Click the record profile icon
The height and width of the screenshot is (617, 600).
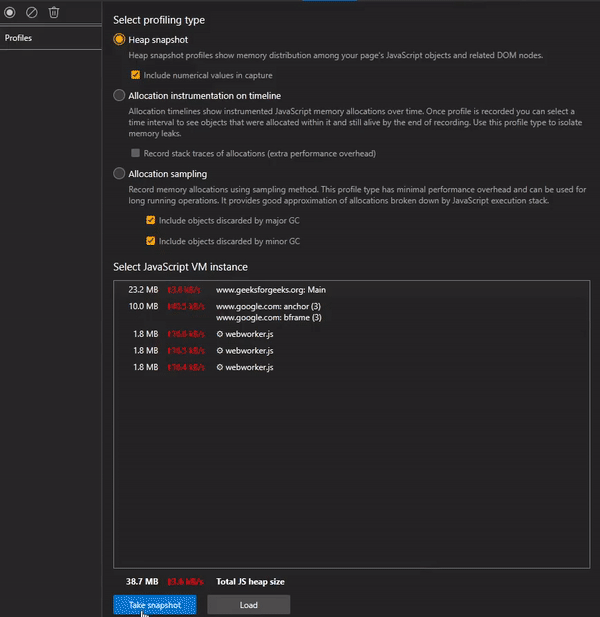[11, 12]
